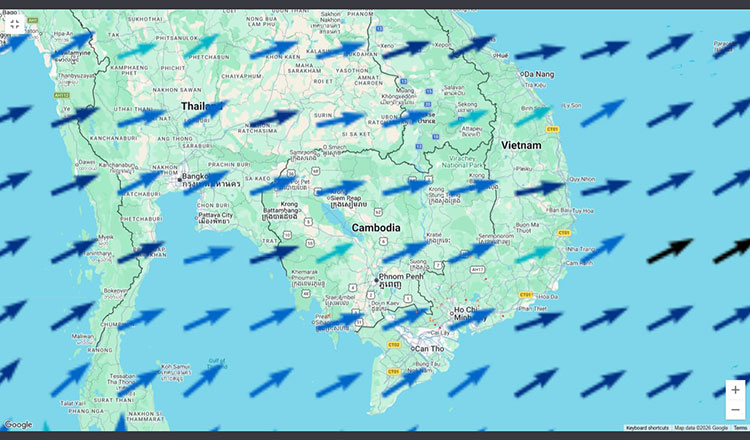Screen dimensions: 750x440
Task: Select the Ranong label
Action: pyautogui.click(x=100, y=350)
